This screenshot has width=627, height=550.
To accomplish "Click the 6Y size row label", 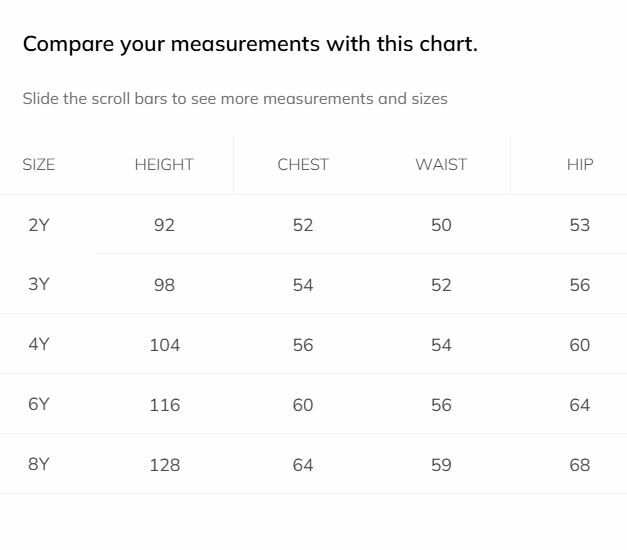I will coord(39,404).
